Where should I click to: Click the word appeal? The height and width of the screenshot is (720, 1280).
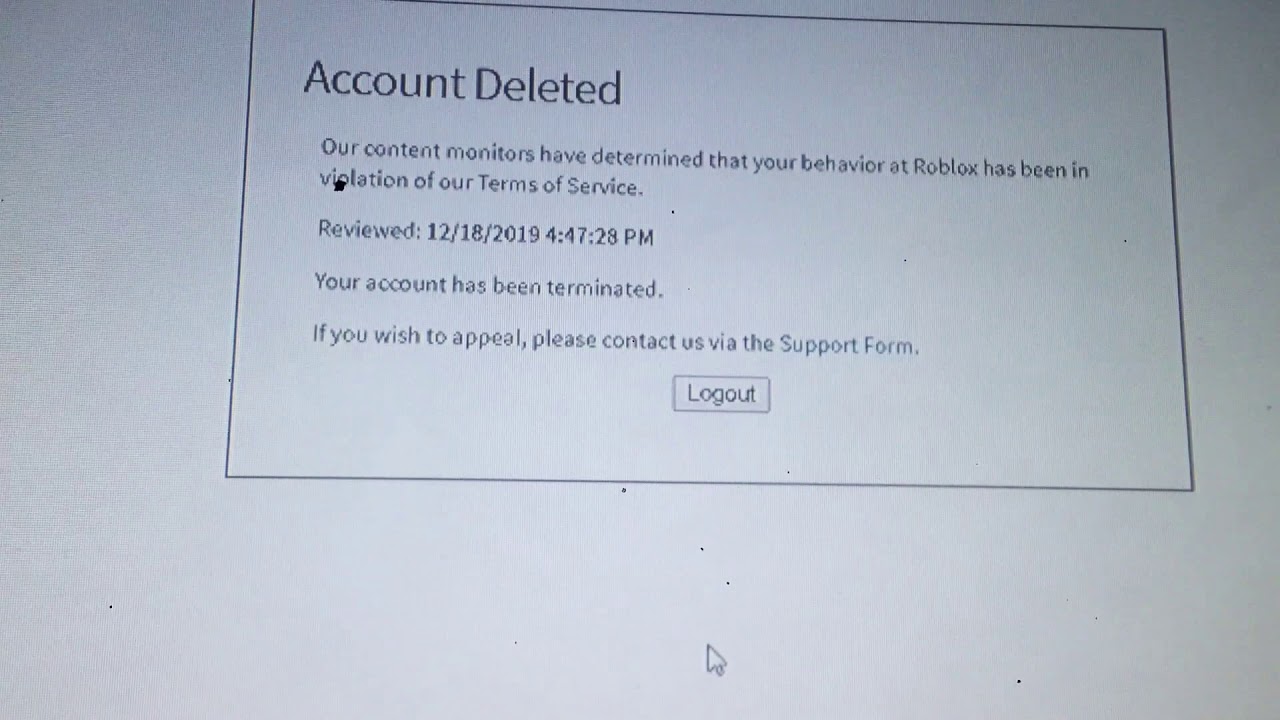pyautogui.click(x=488, y=338)
